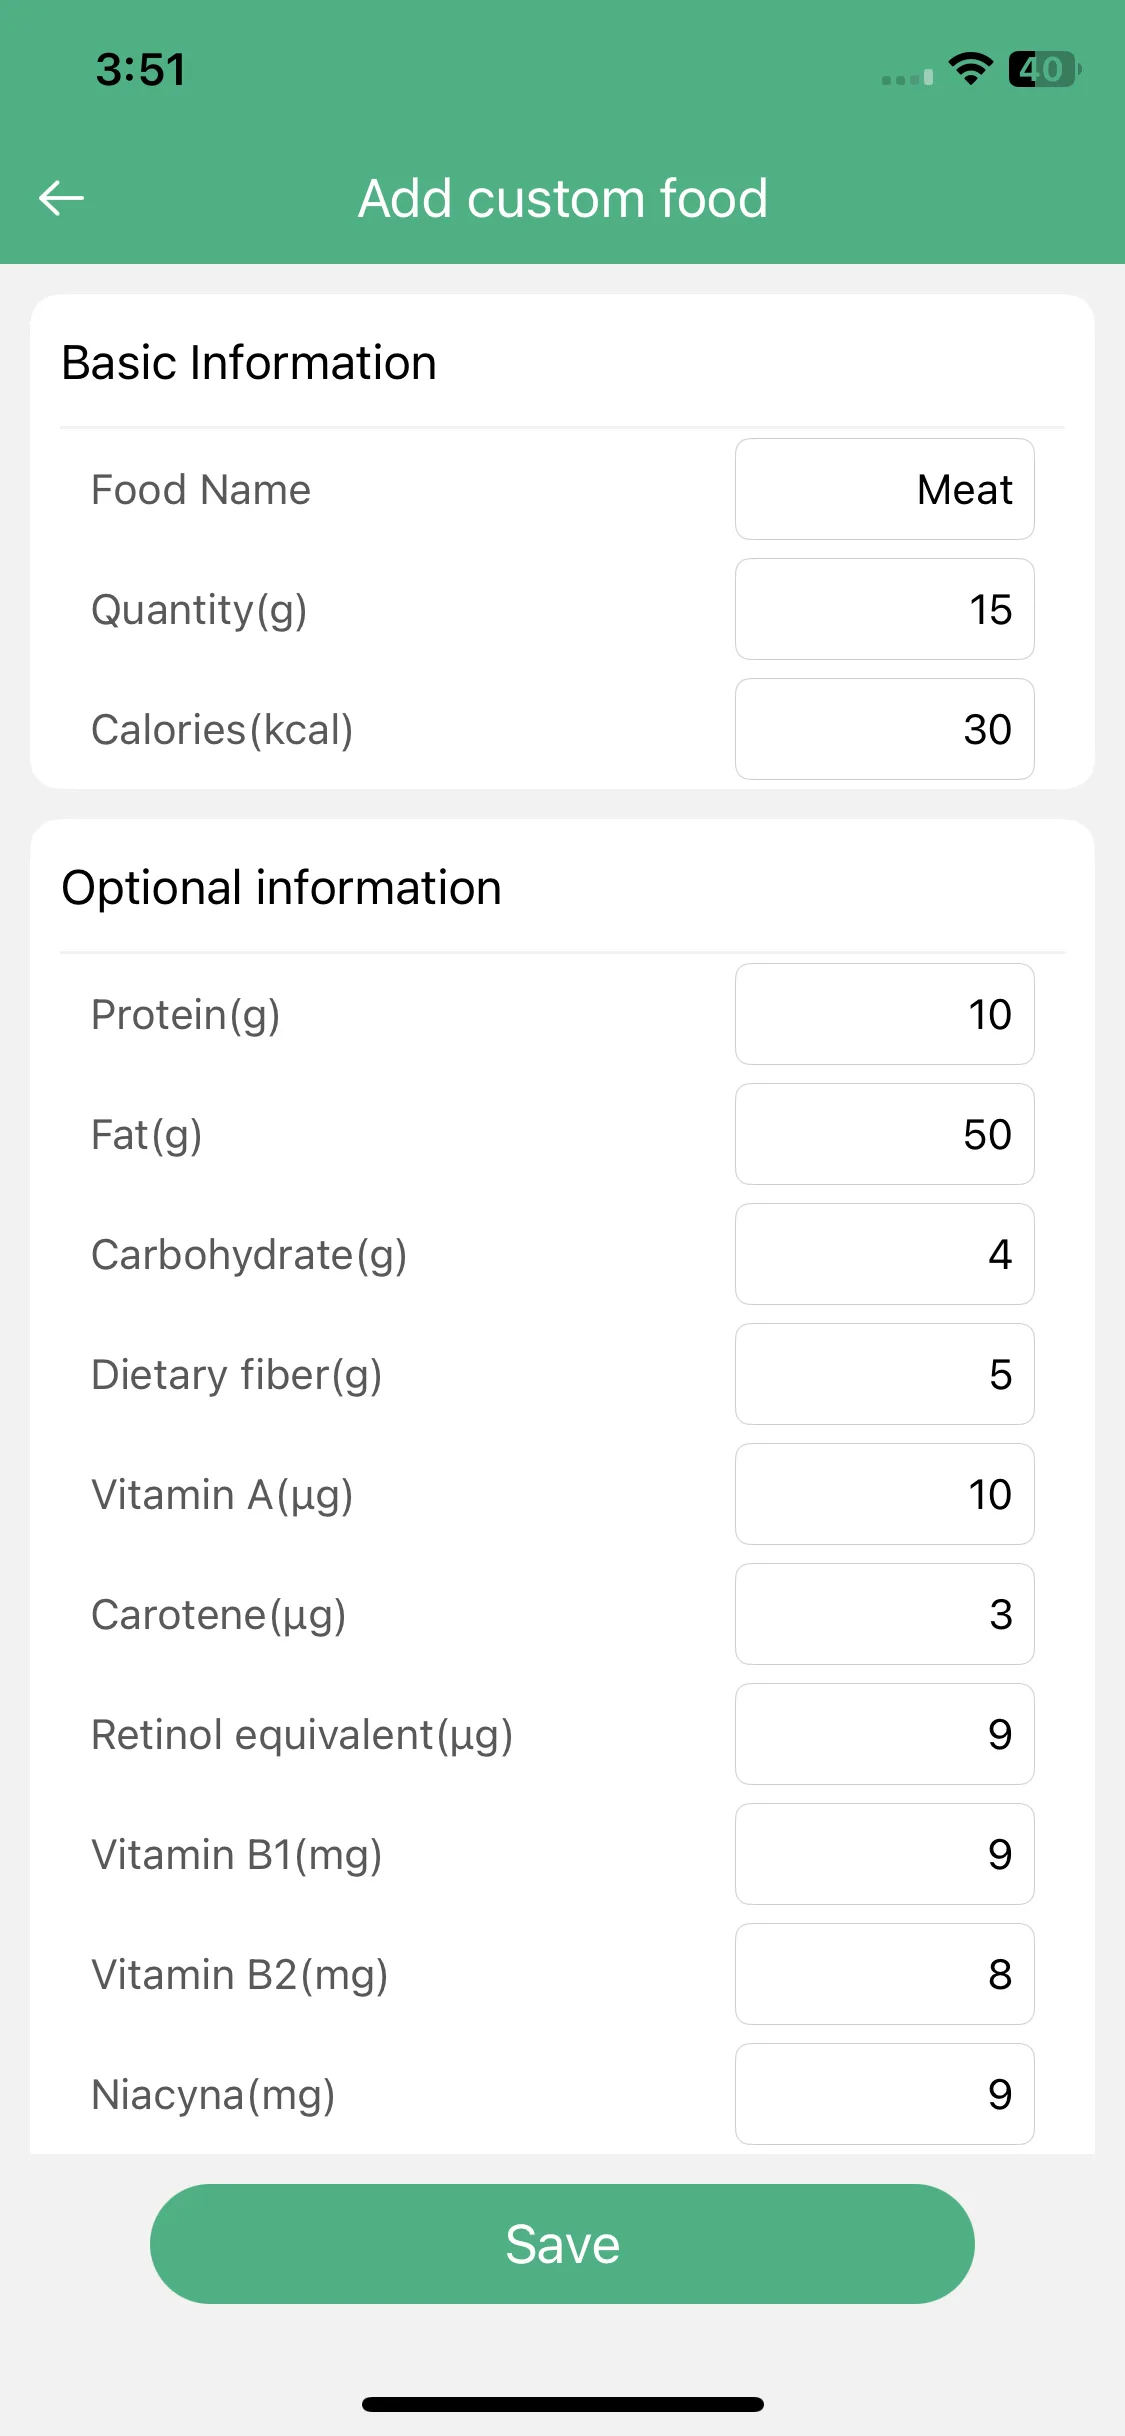This screenshot has width=1125, height=2436.
Task: Tap the Protein(g) value field
Action: pos(885,1014)
